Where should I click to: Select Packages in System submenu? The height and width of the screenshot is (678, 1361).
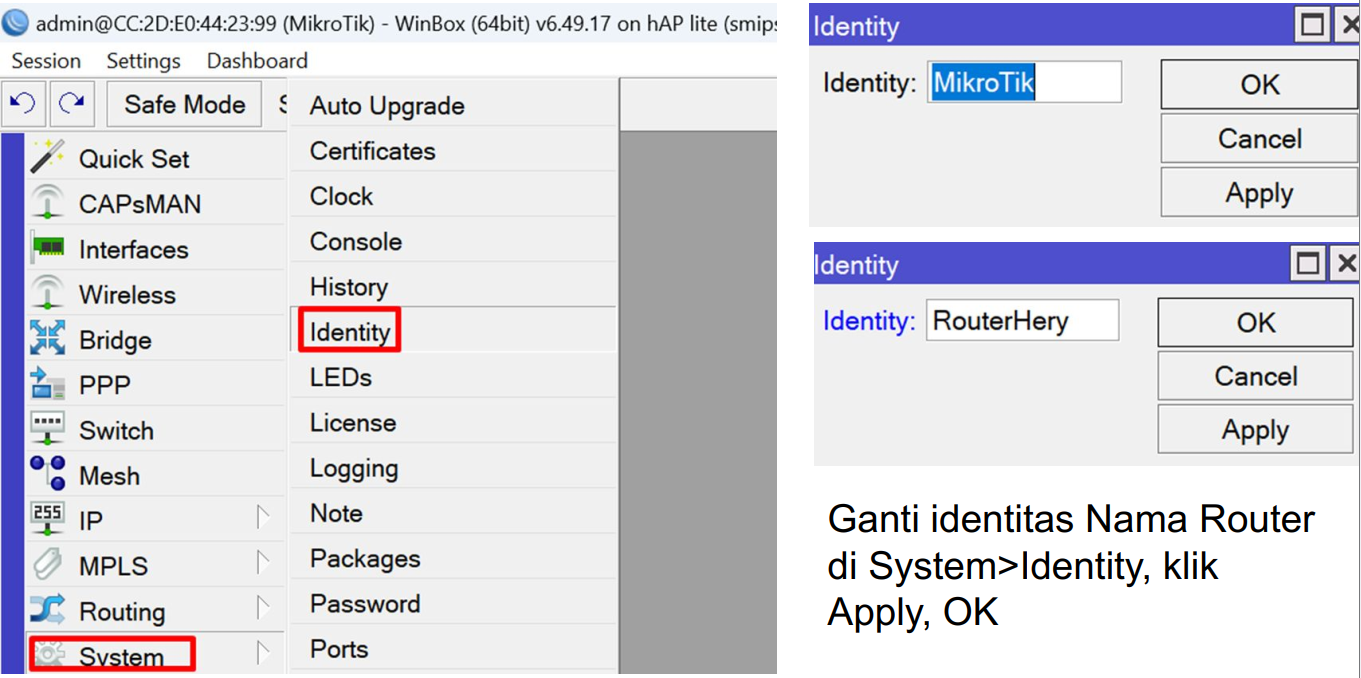tap(453, 558)
